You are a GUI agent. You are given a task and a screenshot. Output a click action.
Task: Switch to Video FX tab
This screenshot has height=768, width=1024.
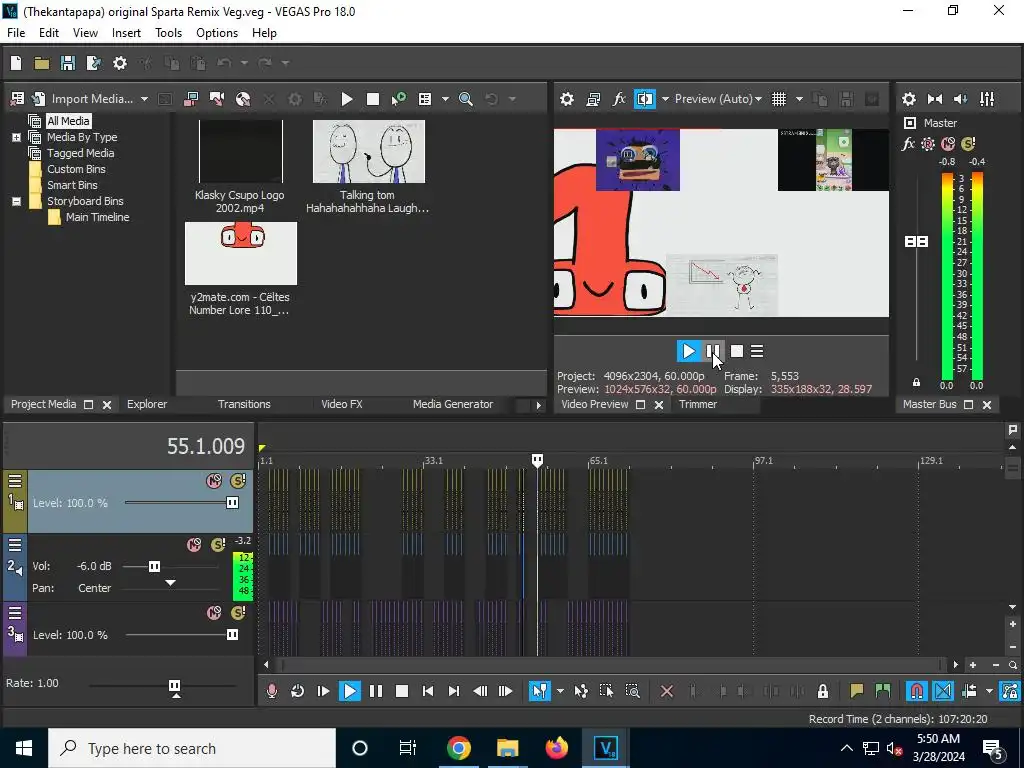342,404
